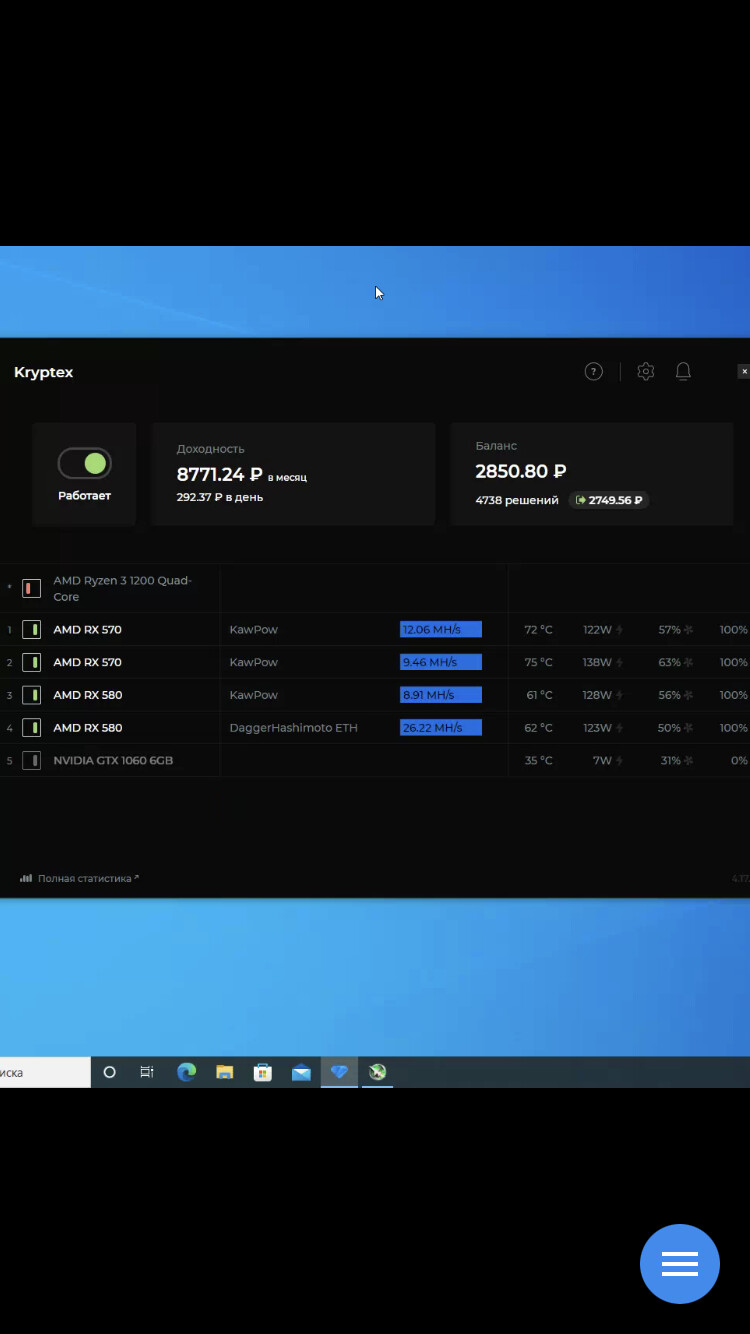Click the lightning icon beside 7W

pyautogui.click(x=620, y=760)
